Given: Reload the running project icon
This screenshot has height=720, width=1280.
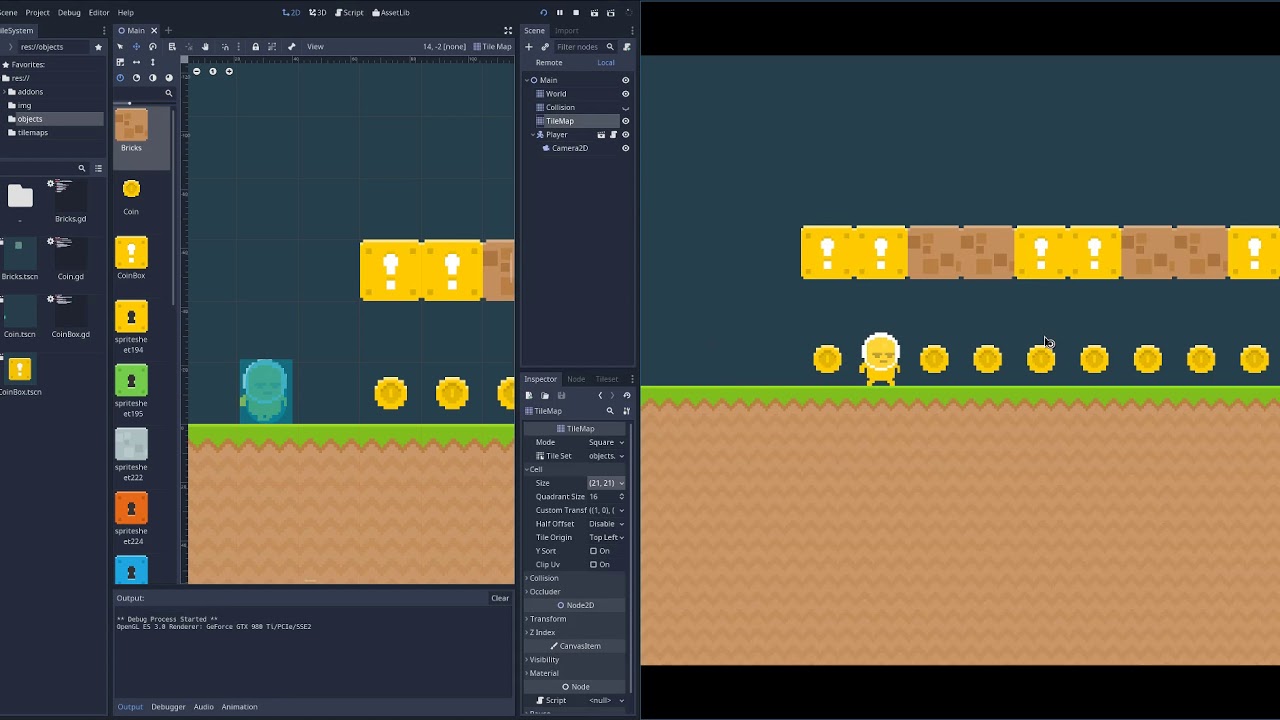Looking at the screenshot, I should click(543, 13).
